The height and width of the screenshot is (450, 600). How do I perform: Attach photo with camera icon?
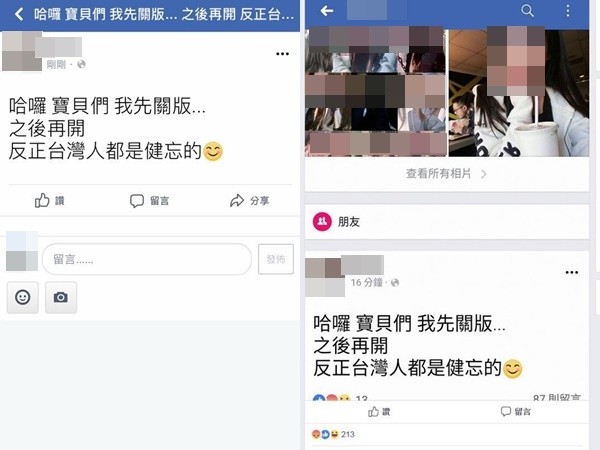pyautogui.click(x=61, y=297)
